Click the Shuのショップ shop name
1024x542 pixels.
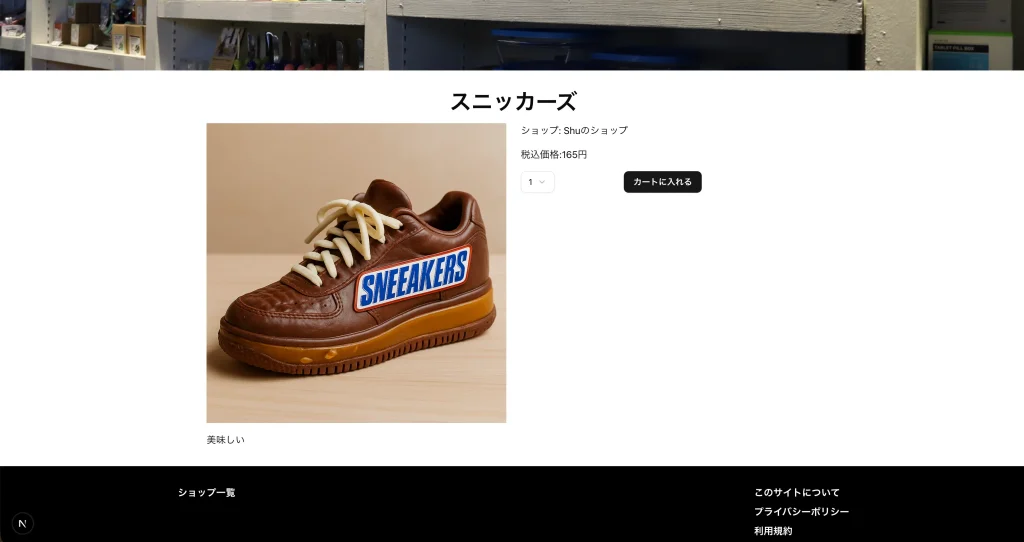coord(595,130)
